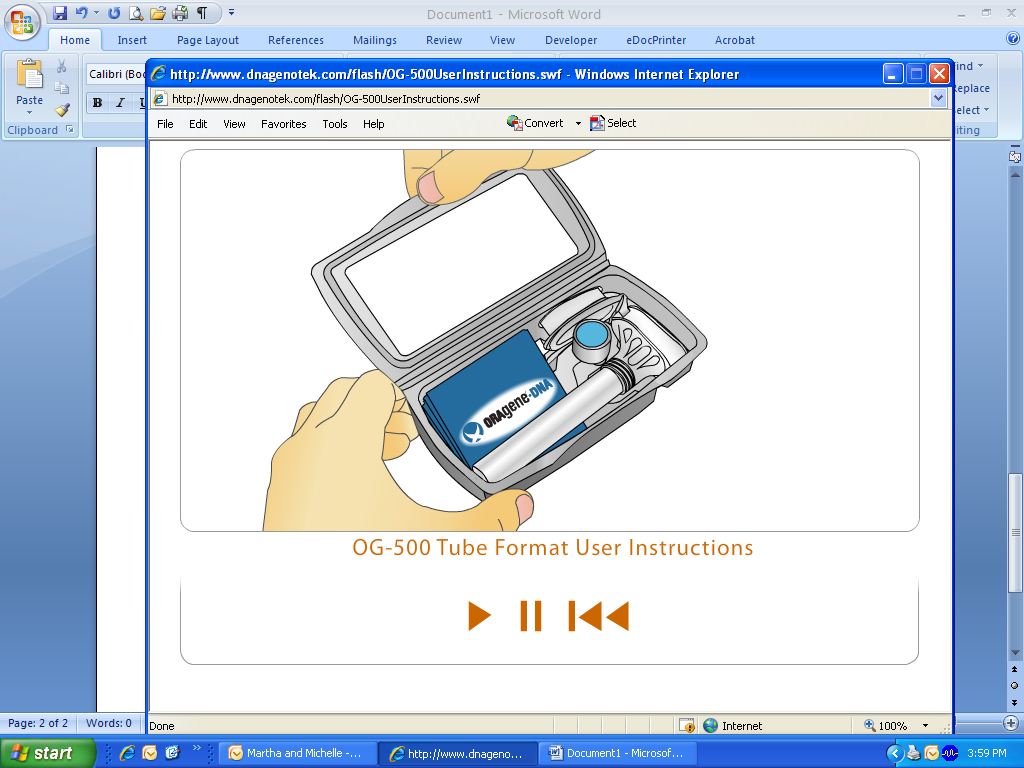1024x768 pixels.
Task: Open the eDocPrinter tab
Action: click(656, 40)
